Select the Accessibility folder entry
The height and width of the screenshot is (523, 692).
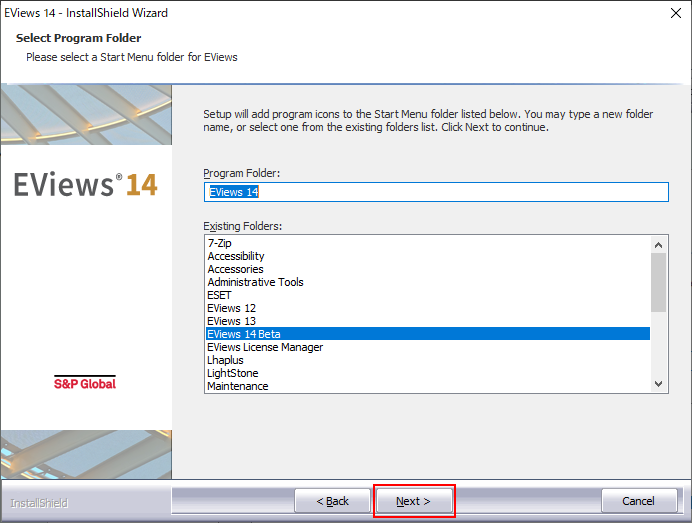click(428, 256)
